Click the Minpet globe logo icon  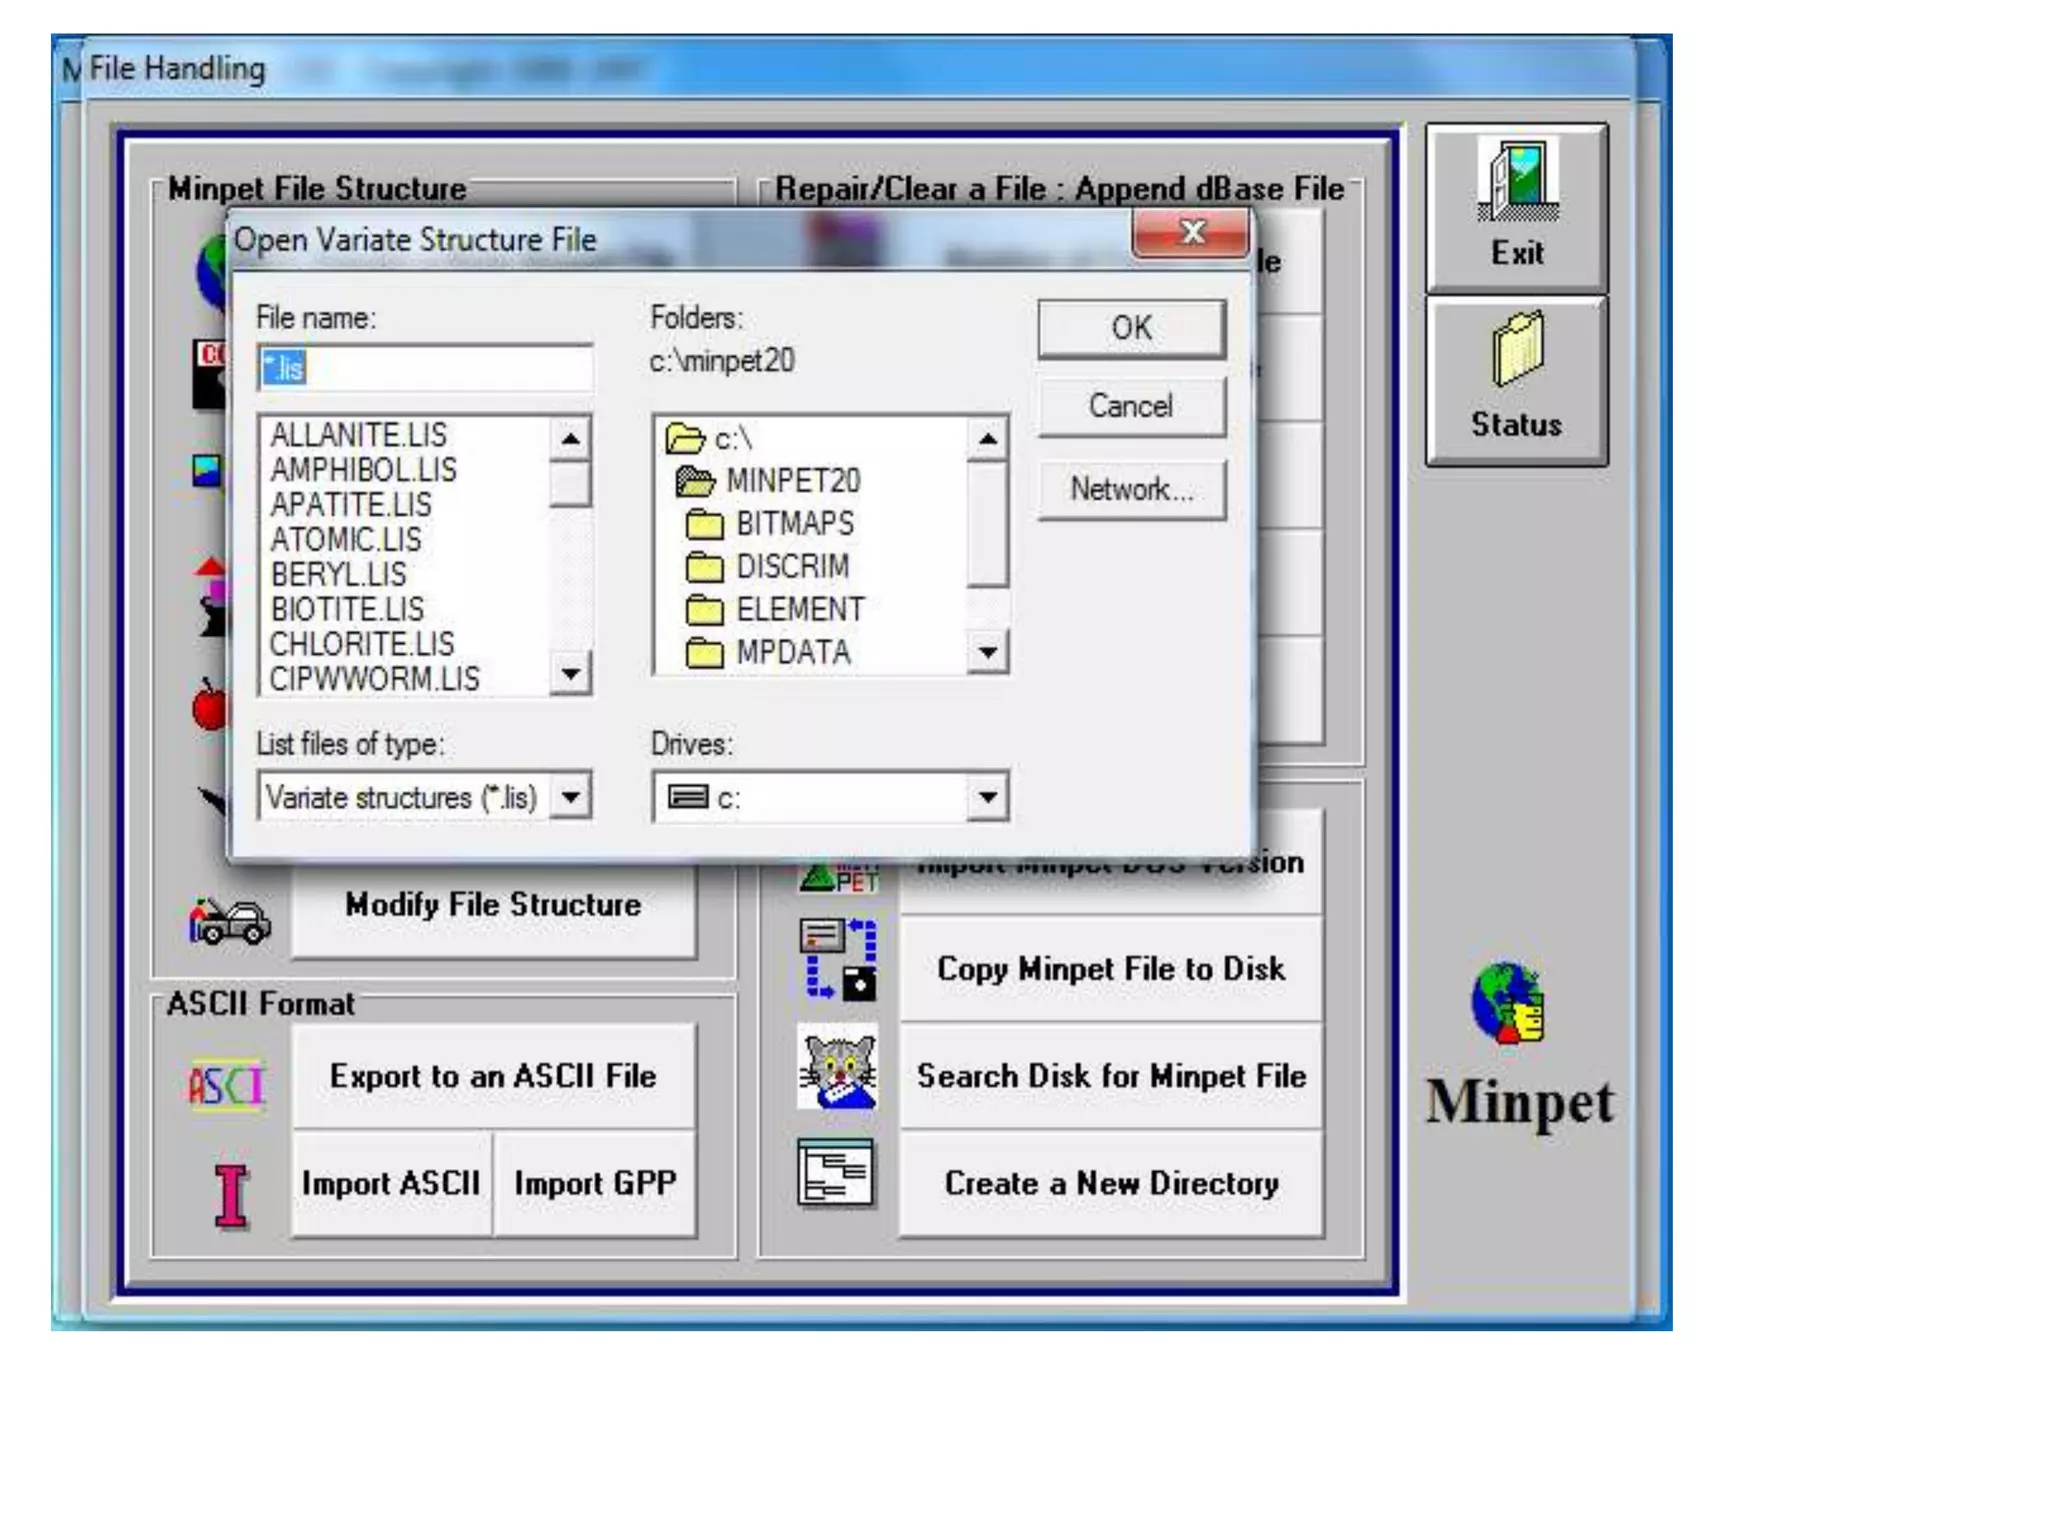coord(1508,1003)
